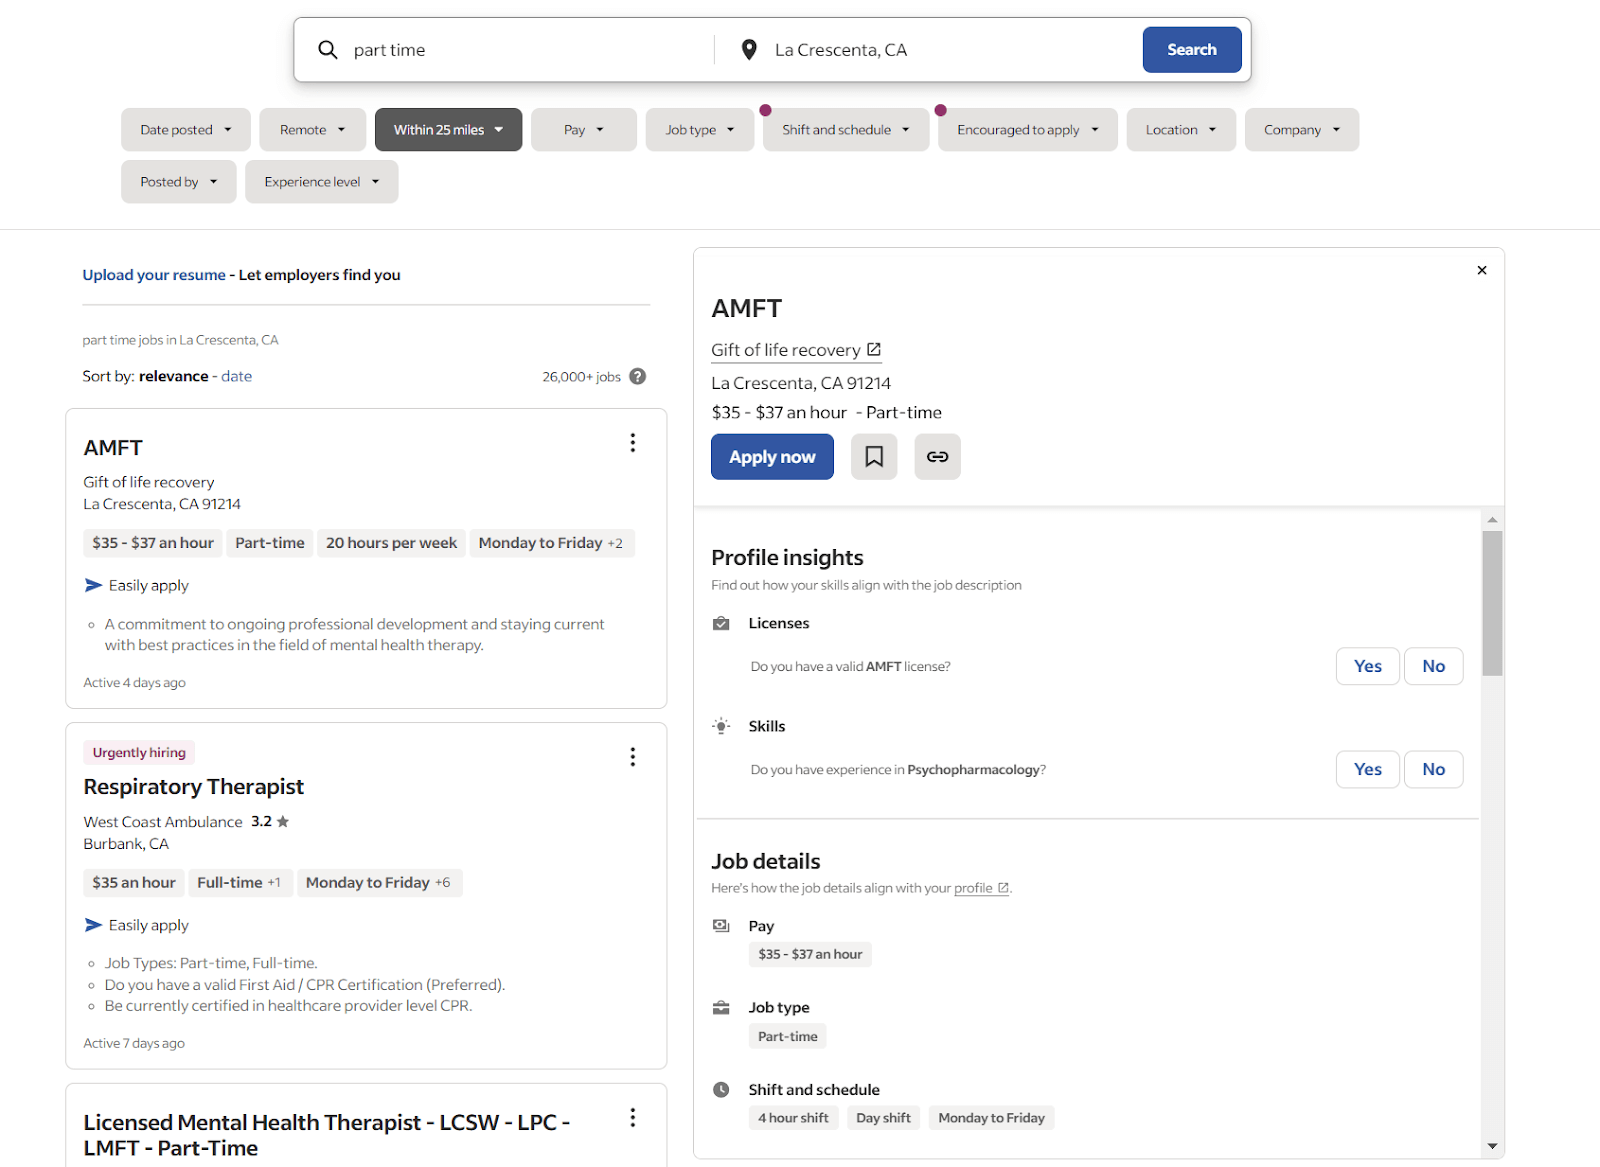Open the Upload your resume link
1600x1167 pixels.
point(153,274)
